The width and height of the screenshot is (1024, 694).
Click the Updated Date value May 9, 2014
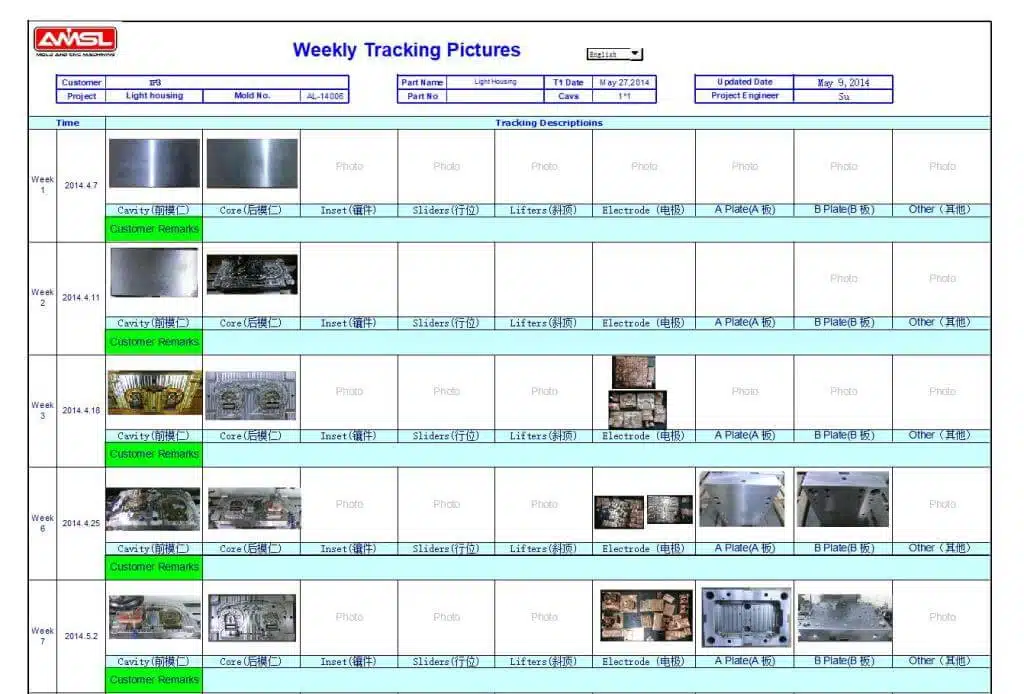click(843, 83)
